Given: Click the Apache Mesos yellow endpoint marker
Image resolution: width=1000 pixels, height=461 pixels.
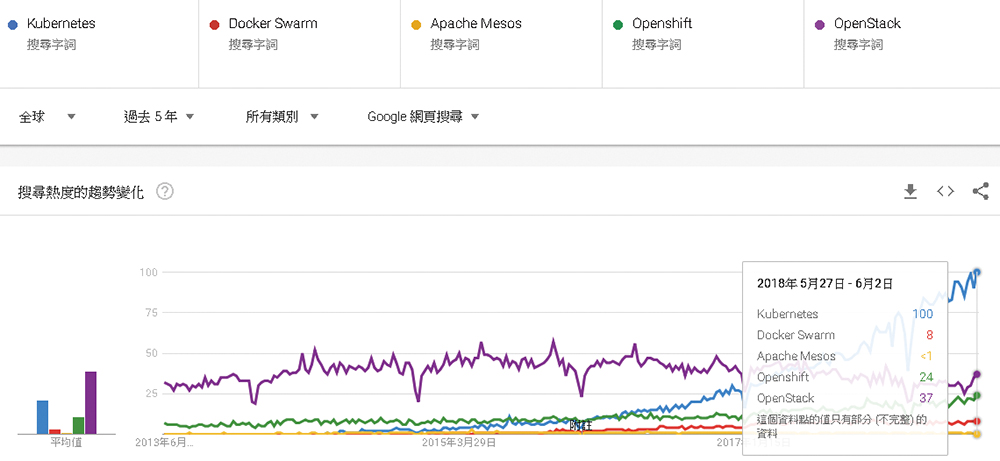Looking at the screenshot, I should click(977, 434).
